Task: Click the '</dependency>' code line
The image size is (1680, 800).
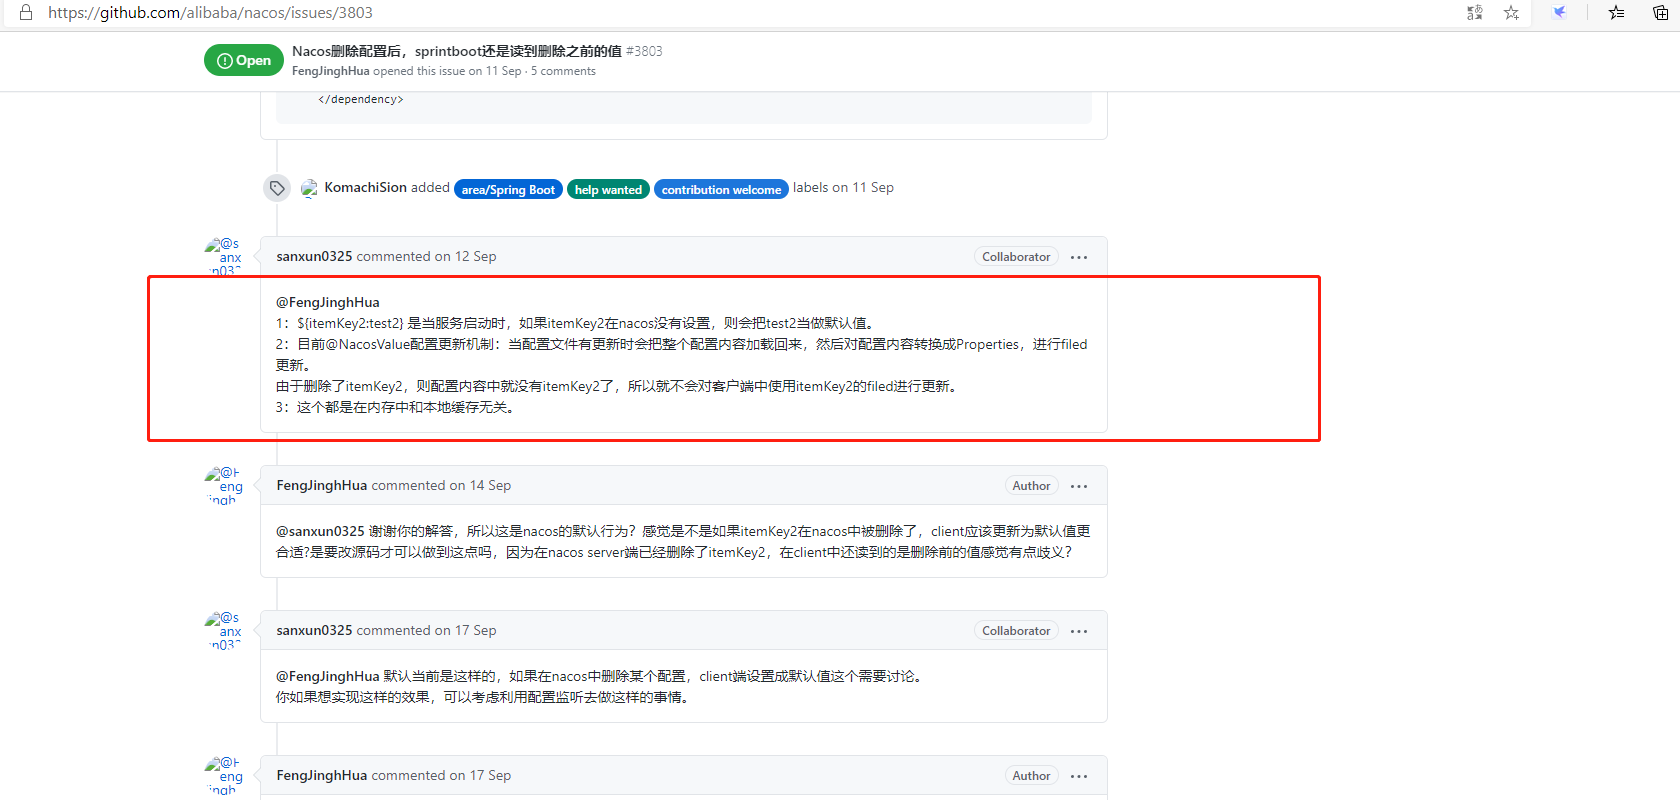Action: pyautogui.click(x=361, y=99)
